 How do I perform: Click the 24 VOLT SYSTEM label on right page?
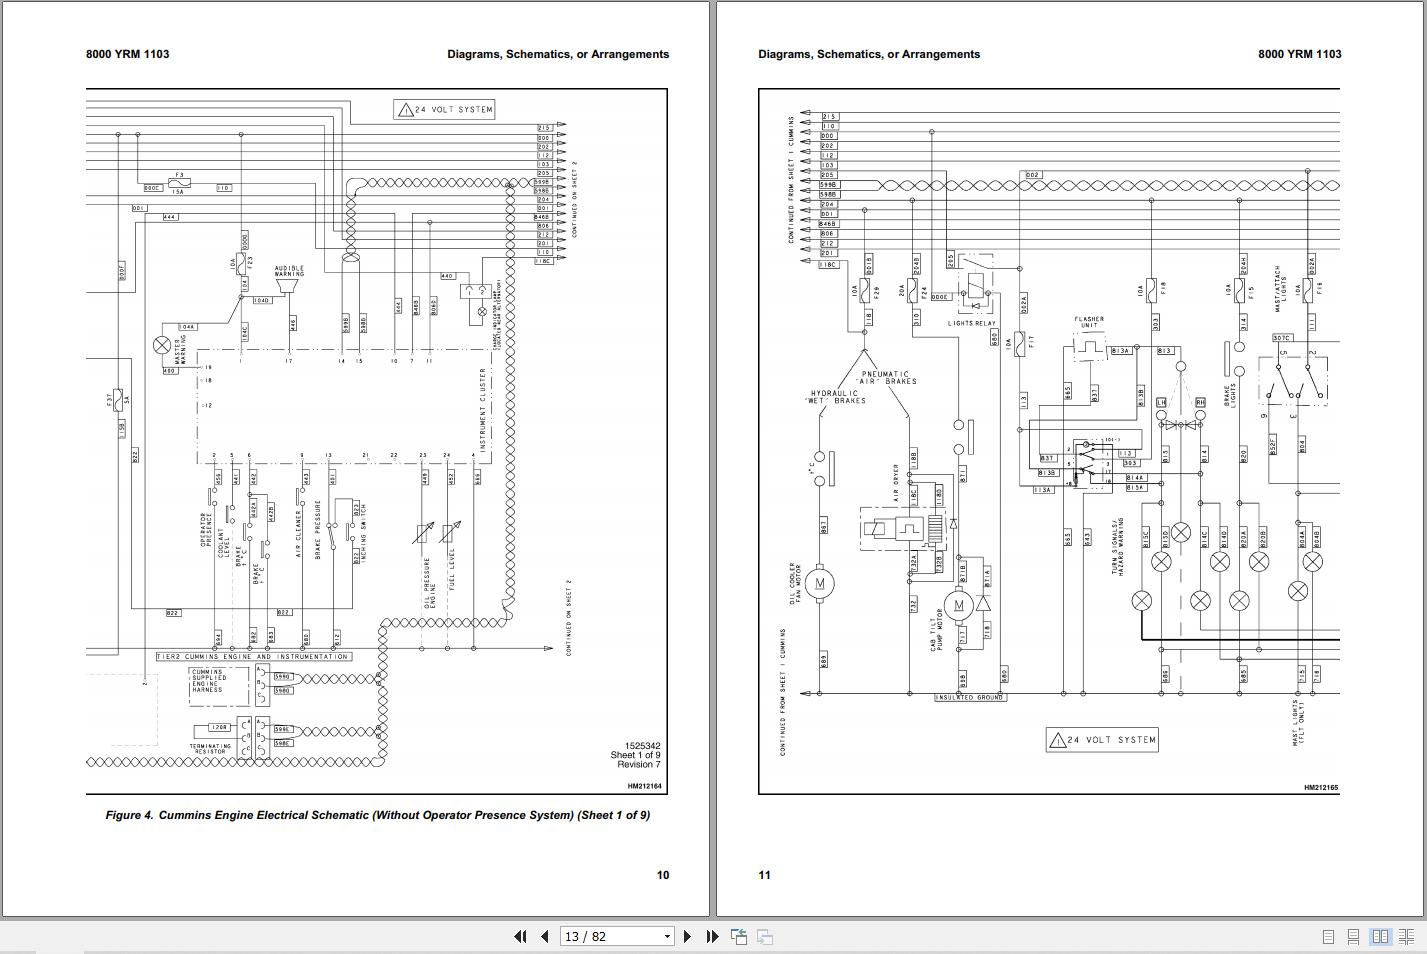(x=1102, y=740)
